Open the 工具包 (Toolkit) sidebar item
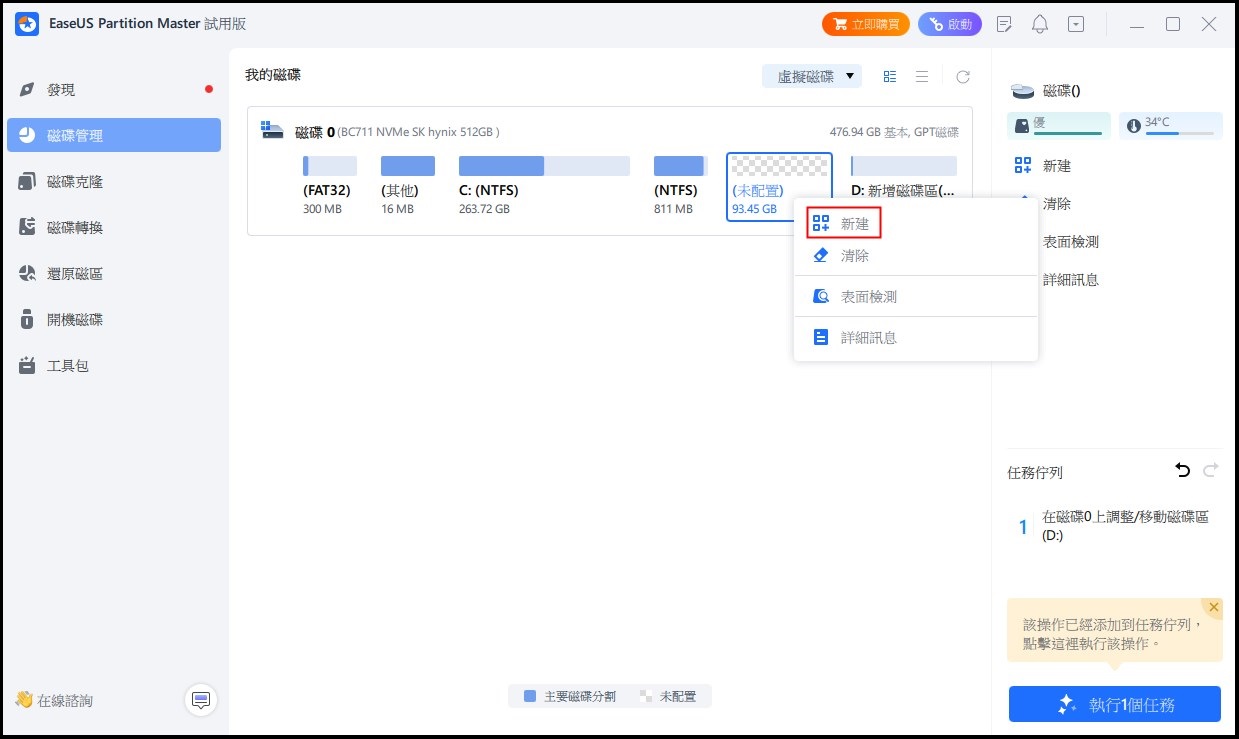Viewport: 1239px width, 739px height. pyautogui.click(x=68, y=366)
